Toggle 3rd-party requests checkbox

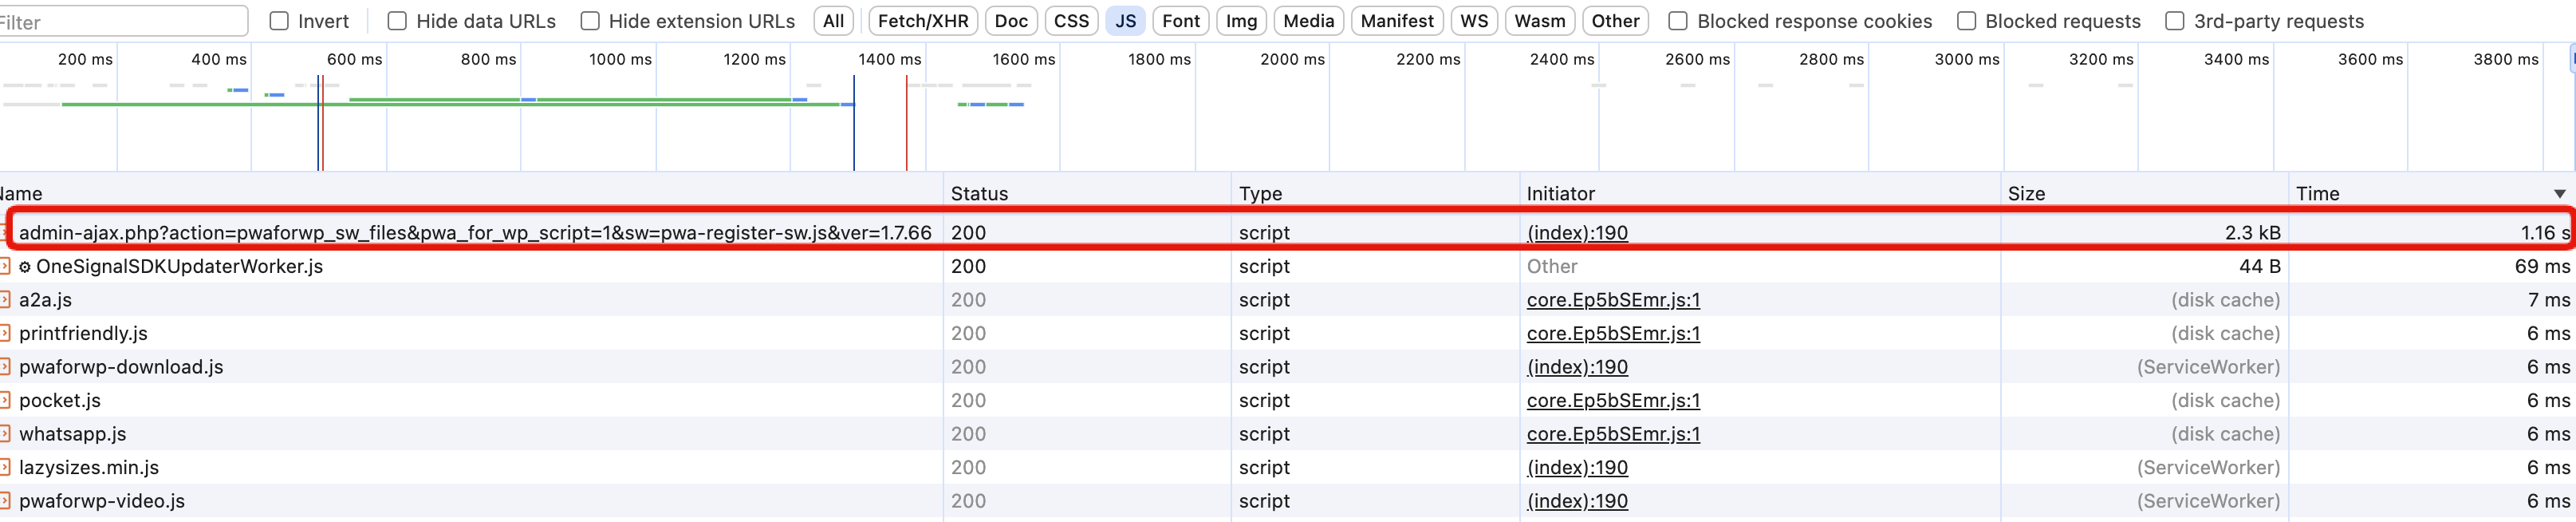pos(2174,21)
